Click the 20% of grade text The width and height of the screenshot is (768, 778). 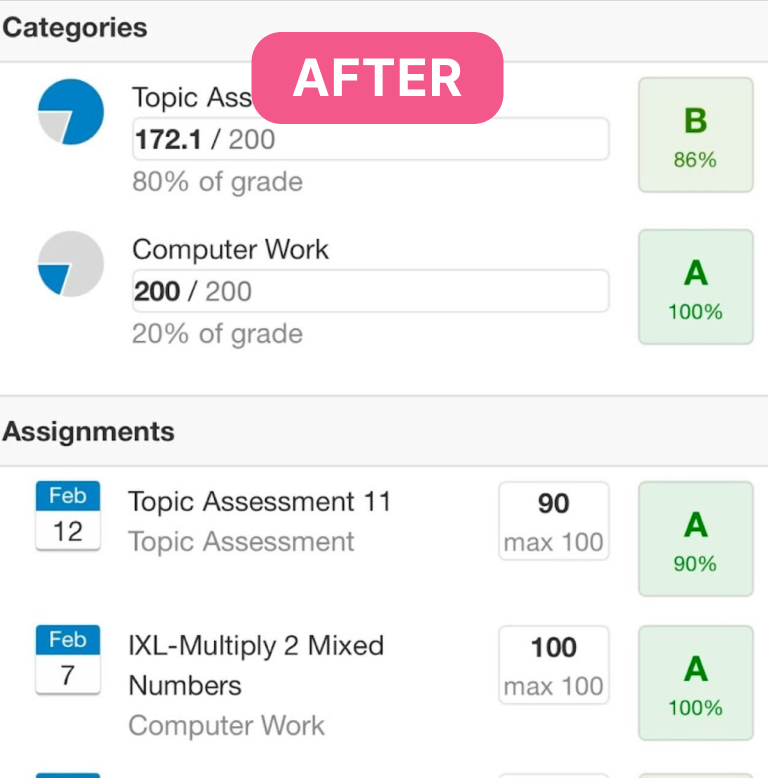tap(217, 334)
